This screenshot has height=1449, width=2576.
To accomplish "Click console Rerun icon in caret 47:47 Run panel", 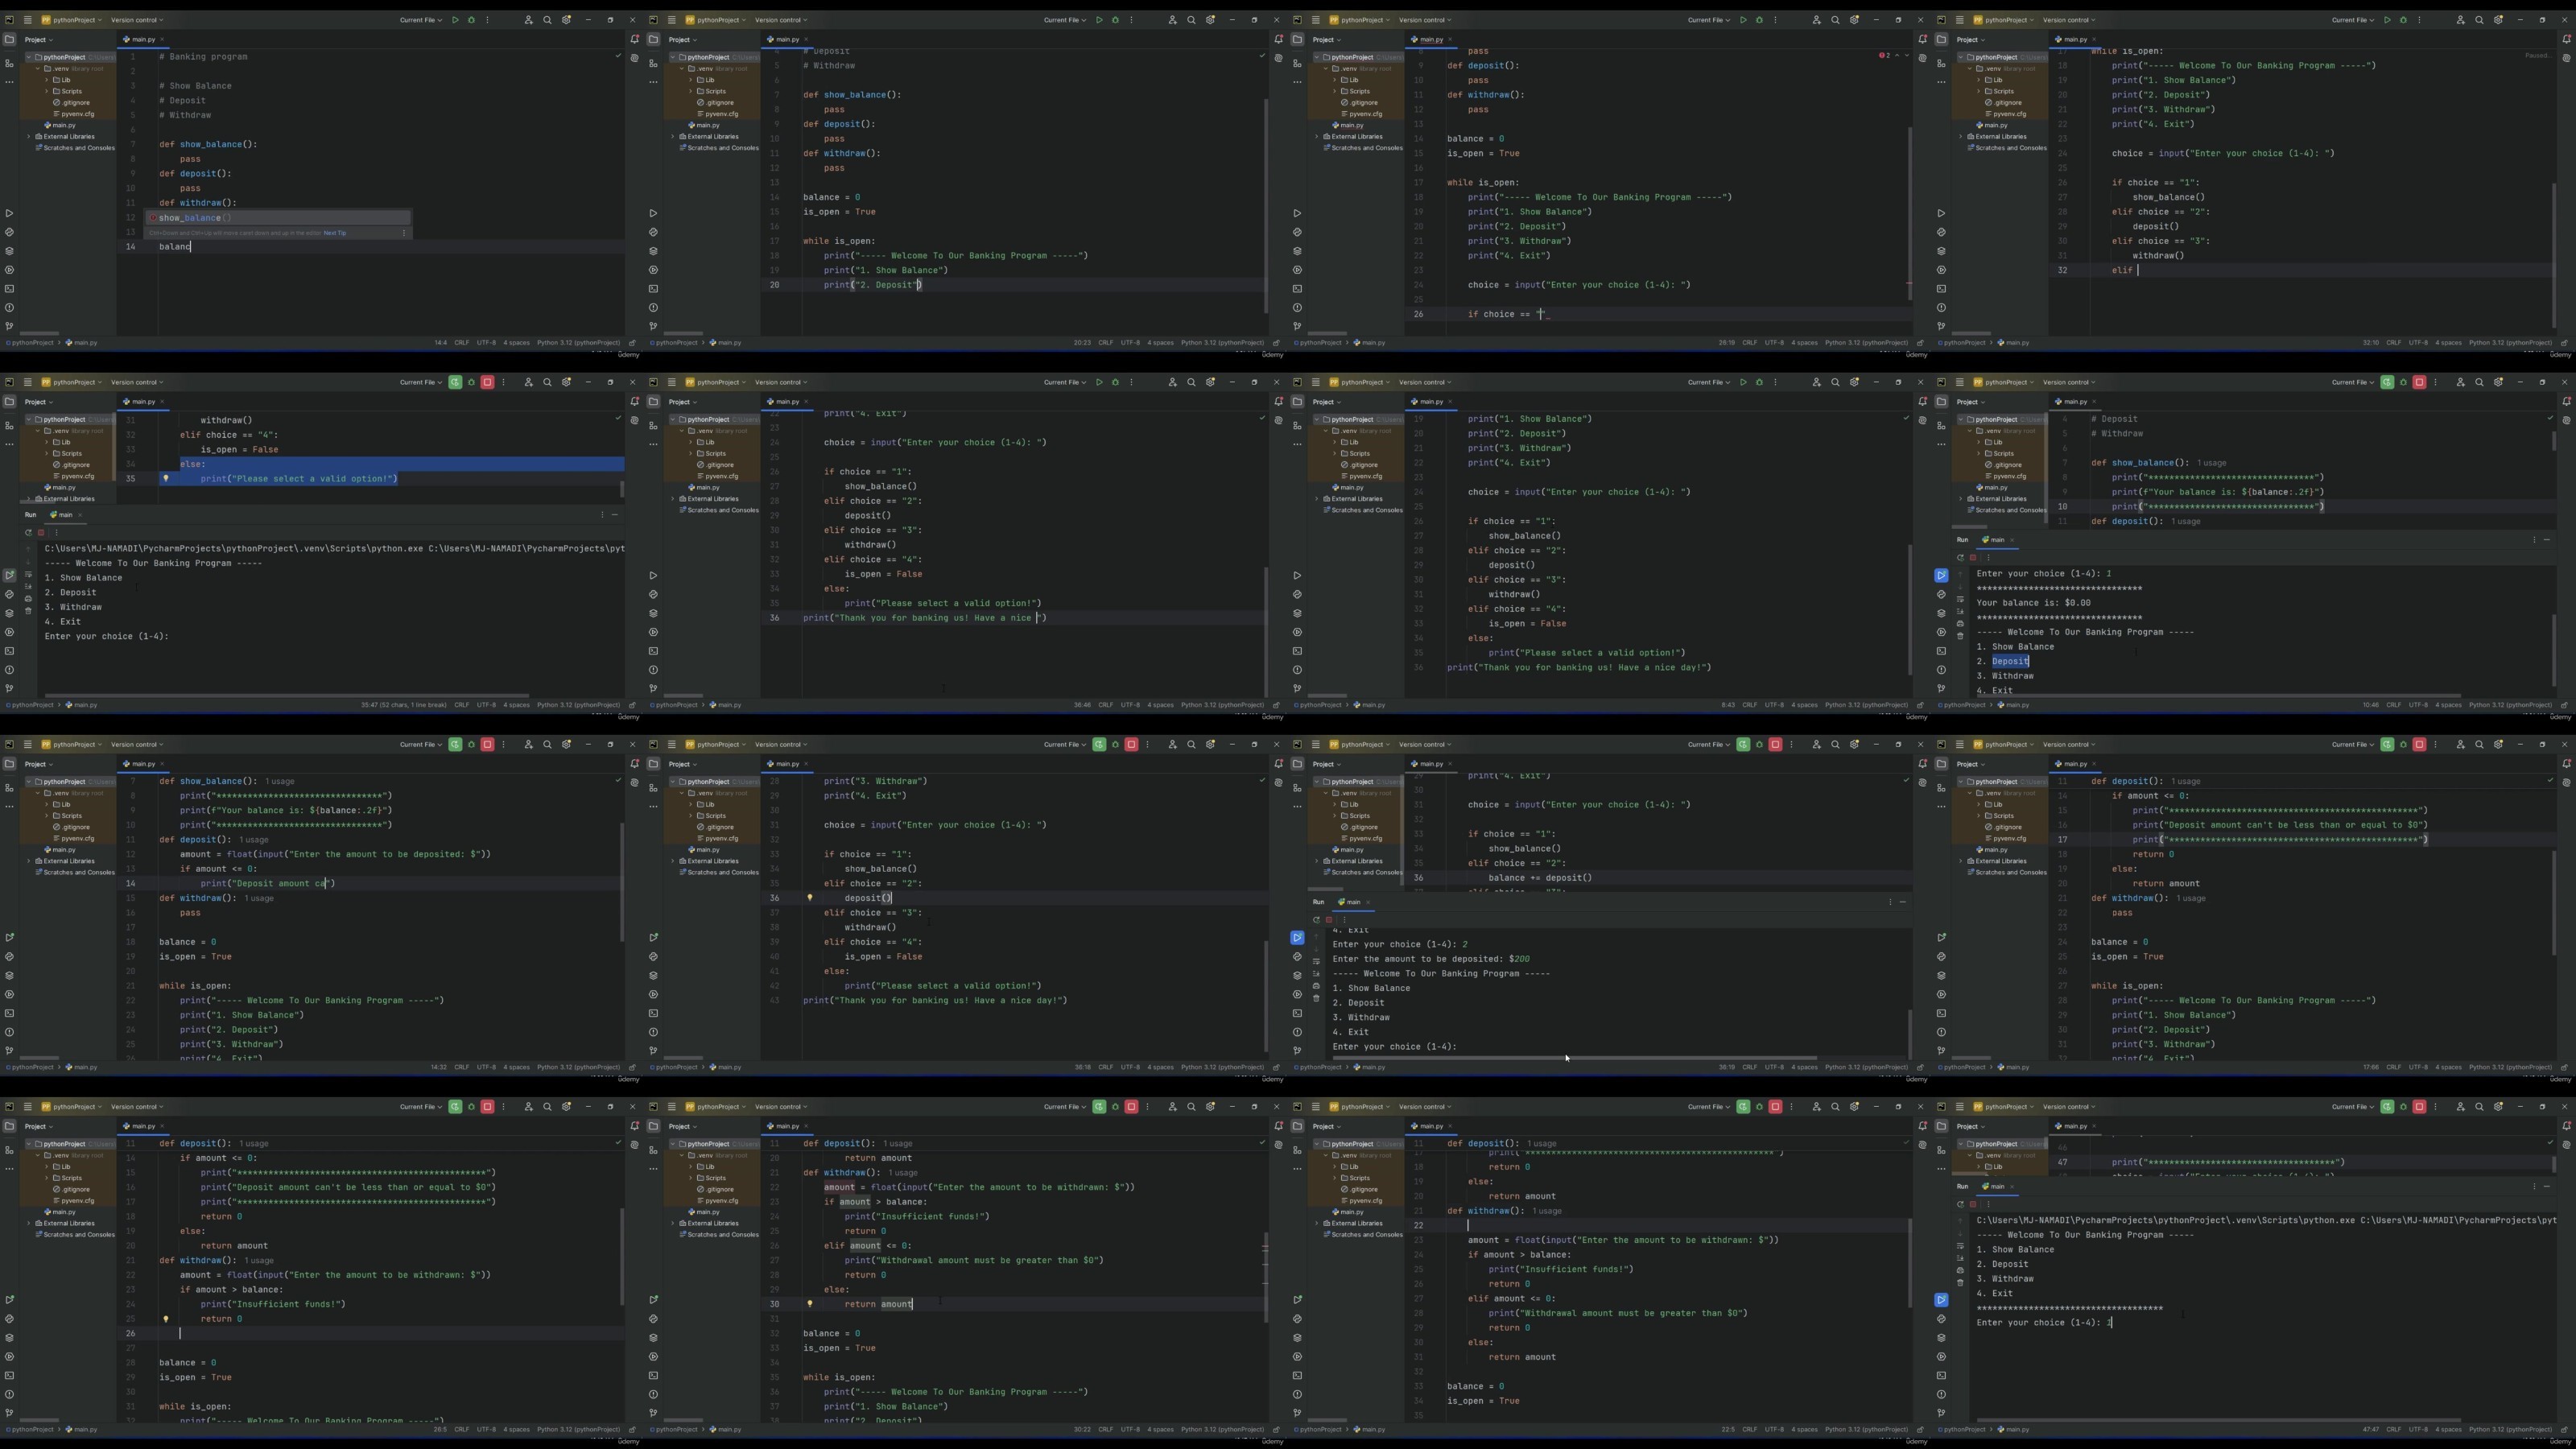I will point(1960,1204).
